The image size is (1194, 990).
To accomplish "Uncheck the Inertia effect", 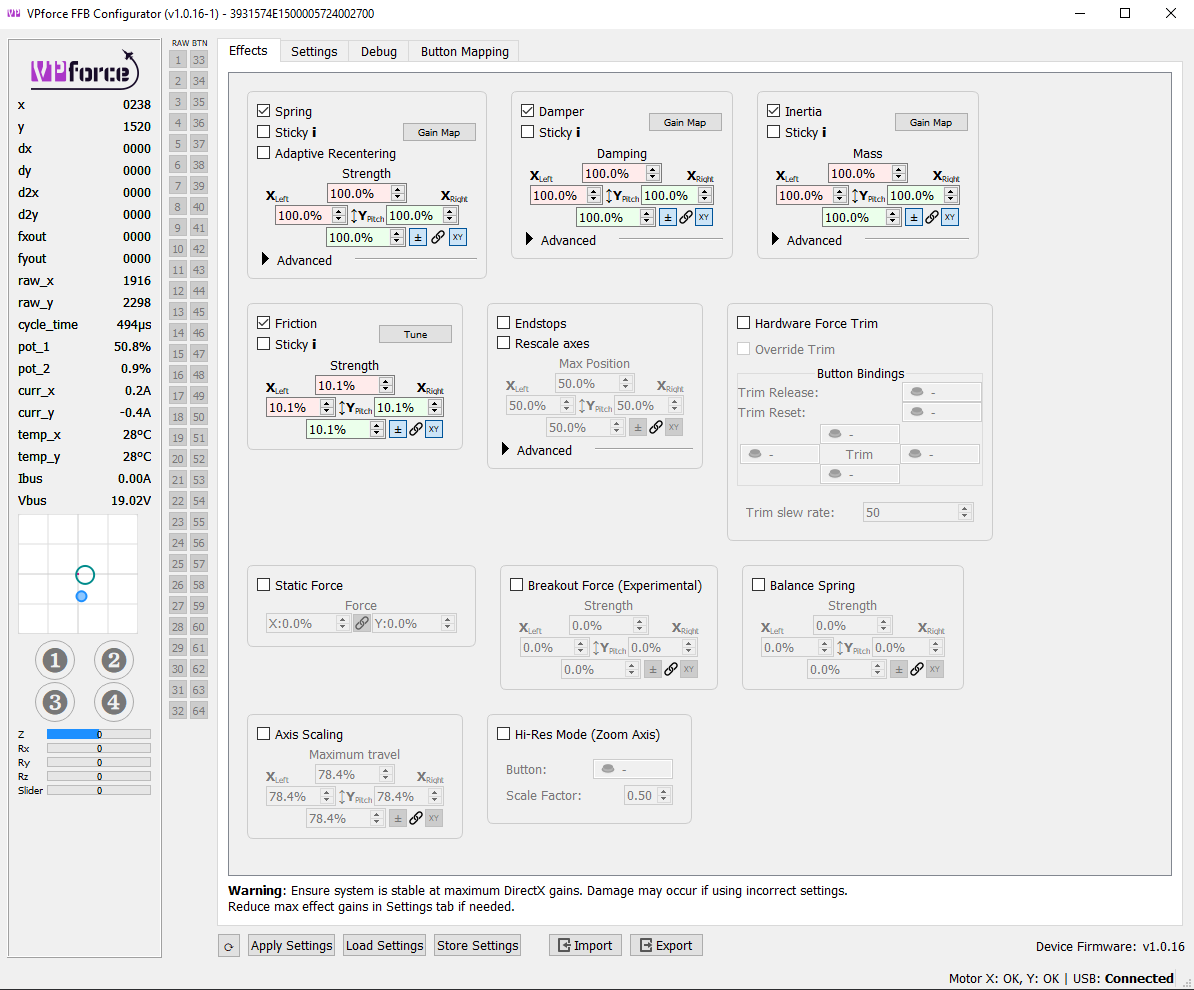I will [x=773, y=110].
